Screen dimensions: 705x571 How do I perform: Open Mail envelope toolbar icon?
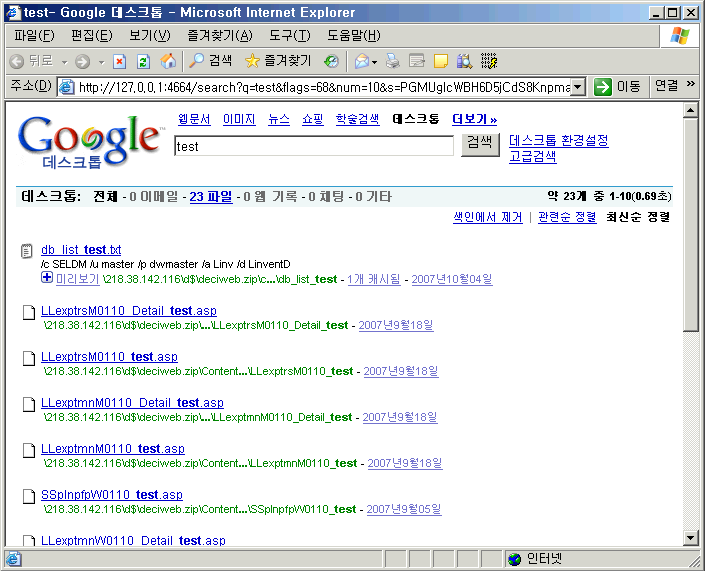362,61
